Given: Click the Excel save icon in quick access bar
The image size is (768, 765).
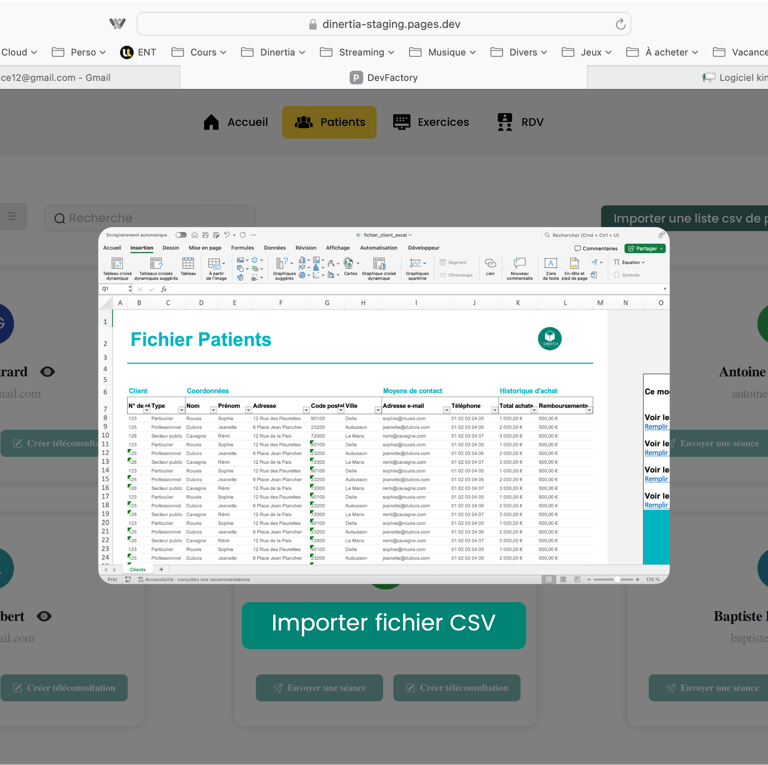Looking at the screenshot, I should [205, 235].
